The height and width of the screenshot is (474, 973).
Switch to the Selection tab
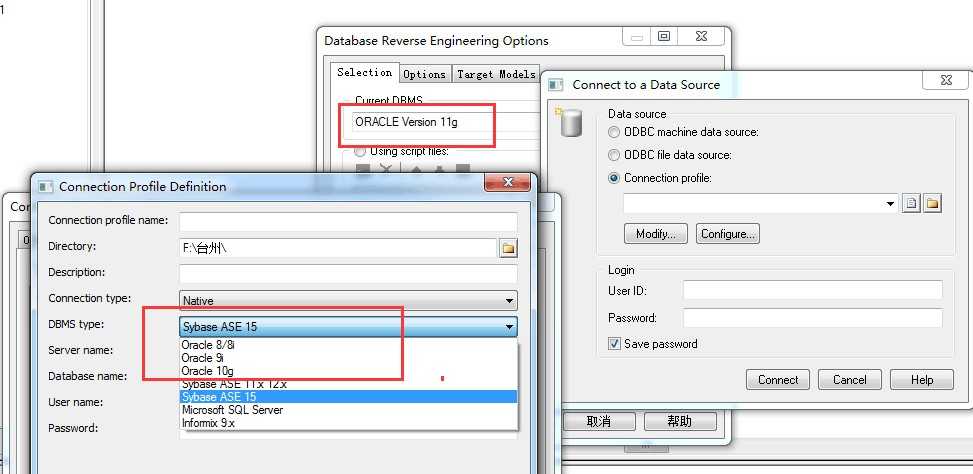point(365,72)
